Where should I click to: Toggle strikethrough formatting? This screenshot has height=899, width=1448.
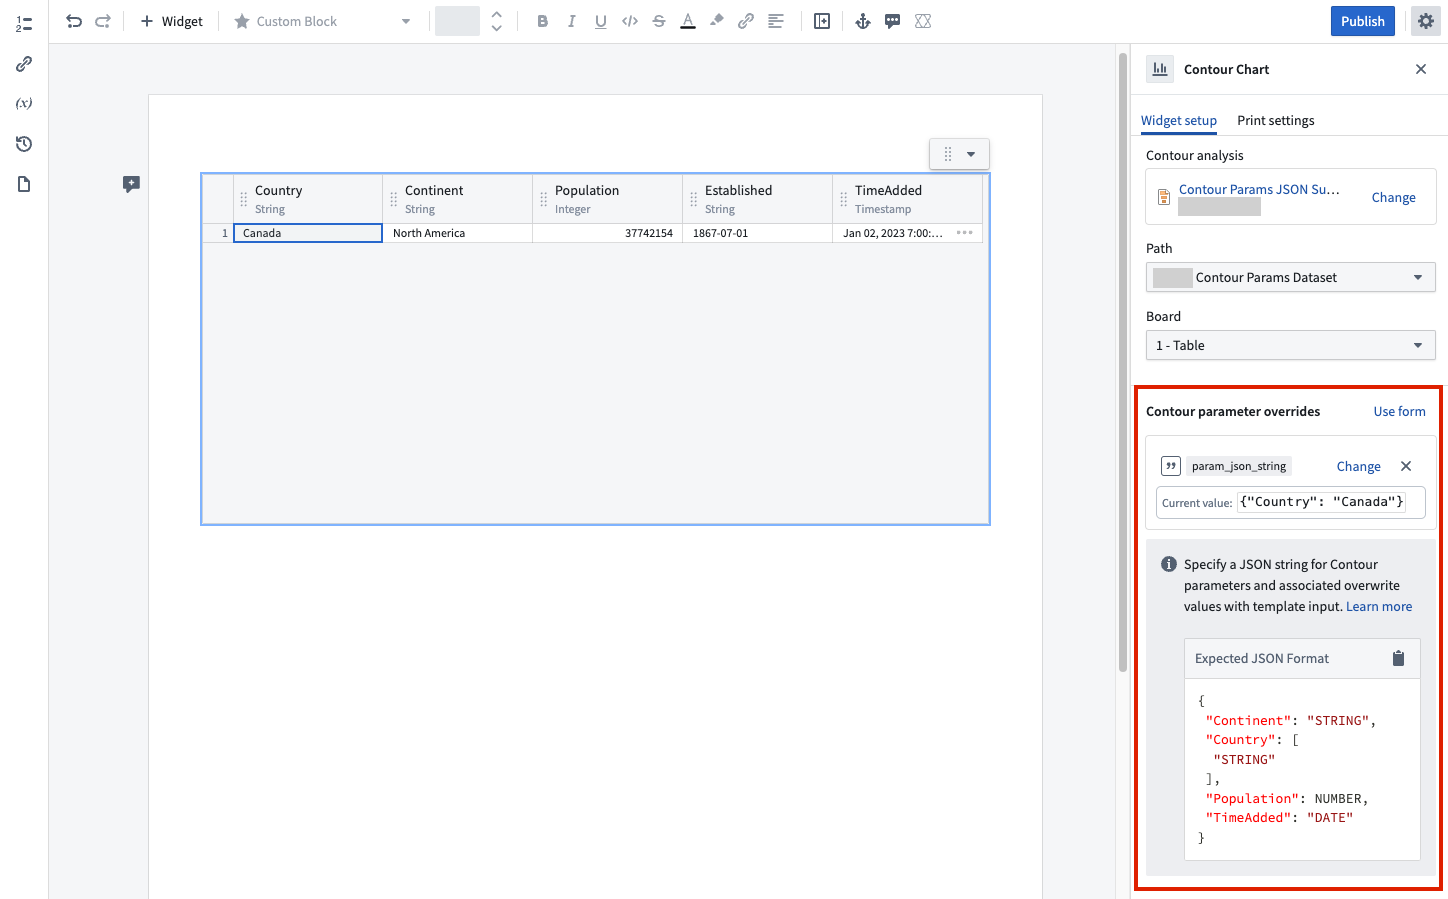pos(659,21)
